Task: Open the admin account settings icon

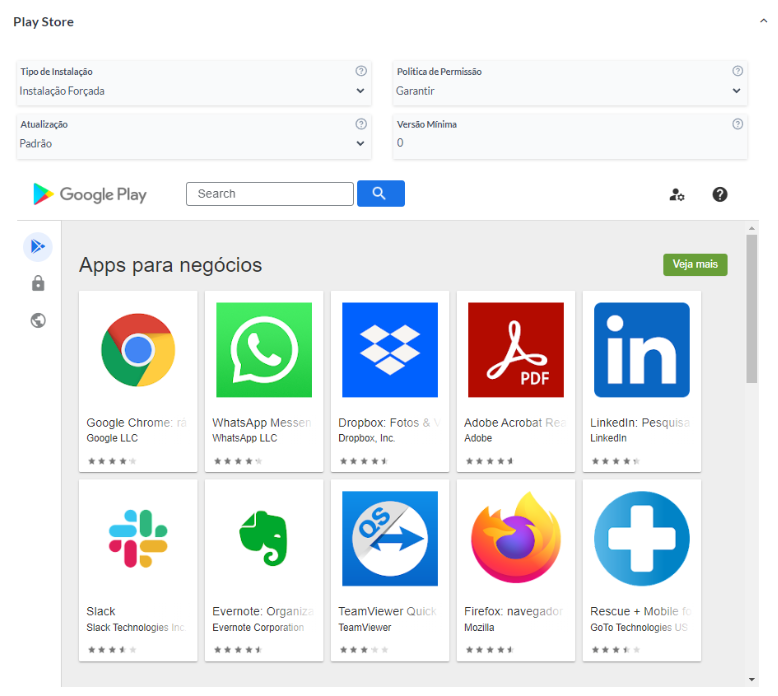Action: click(x=677, y=194)
